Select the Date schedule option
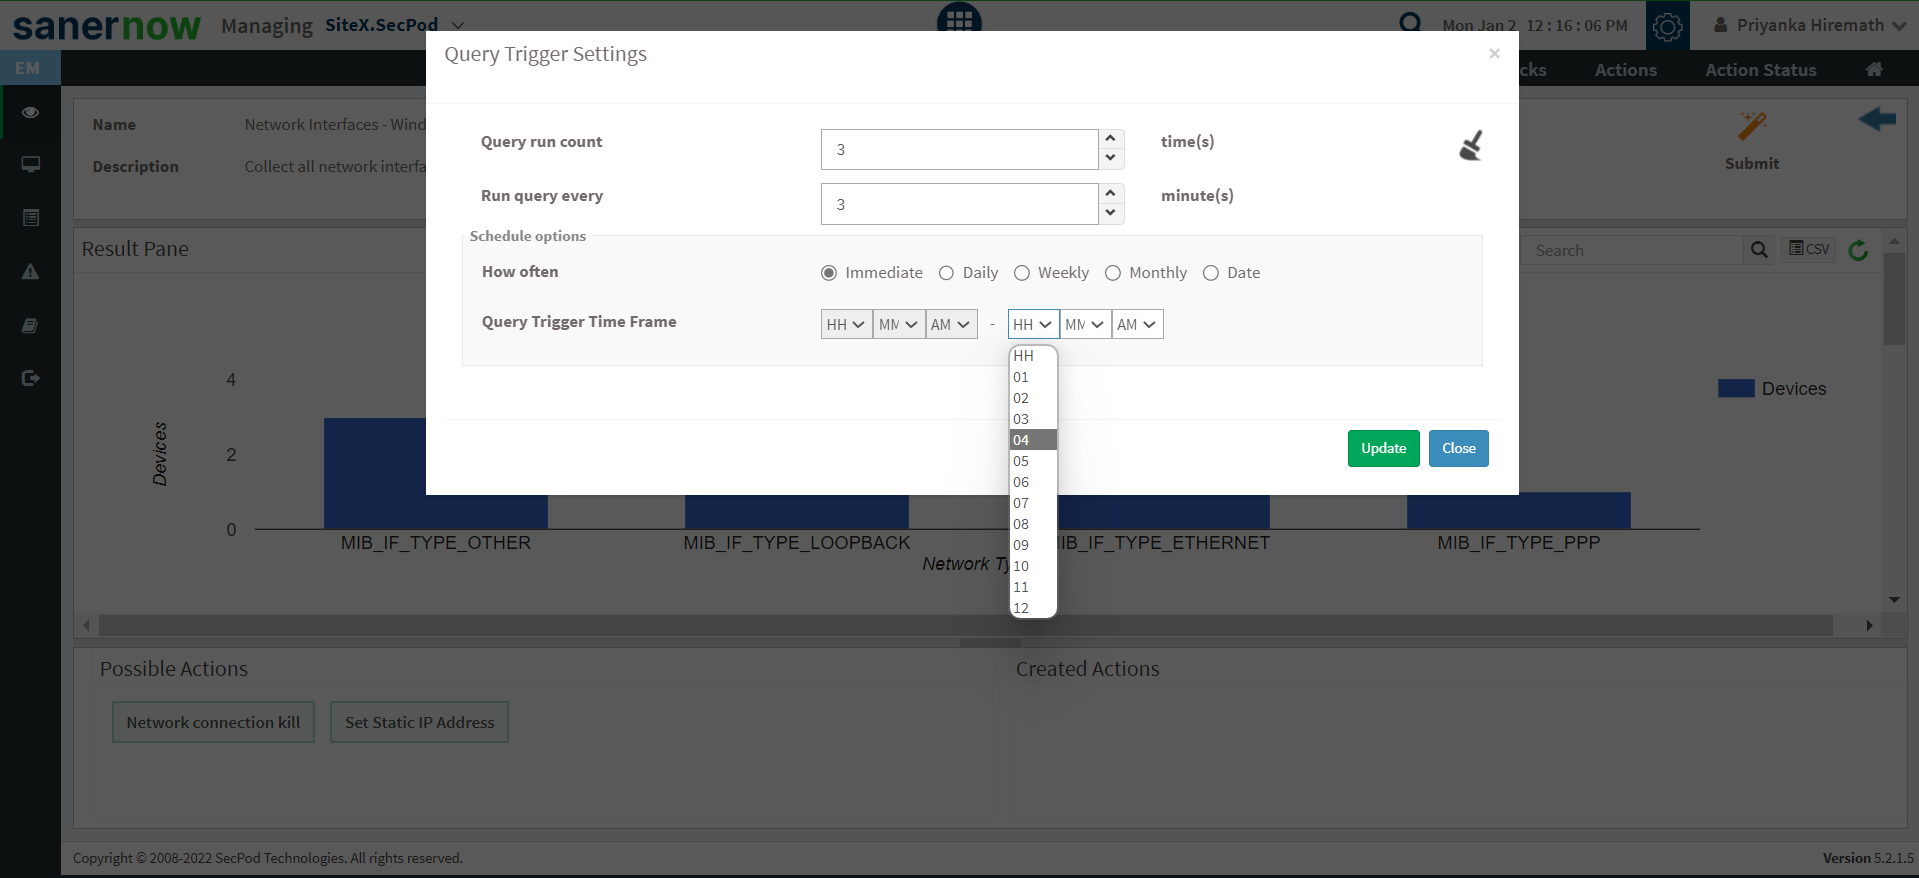 pos(1211,273)
